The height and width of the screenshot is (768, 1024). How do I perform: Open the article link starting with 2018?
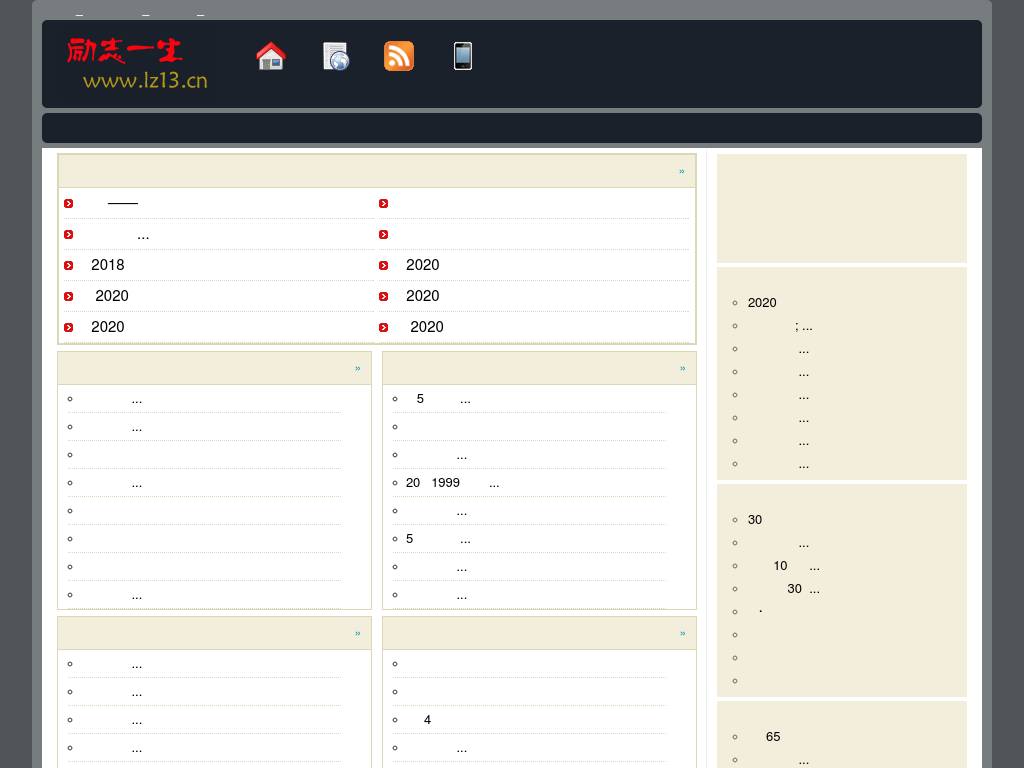coord(108,265)
